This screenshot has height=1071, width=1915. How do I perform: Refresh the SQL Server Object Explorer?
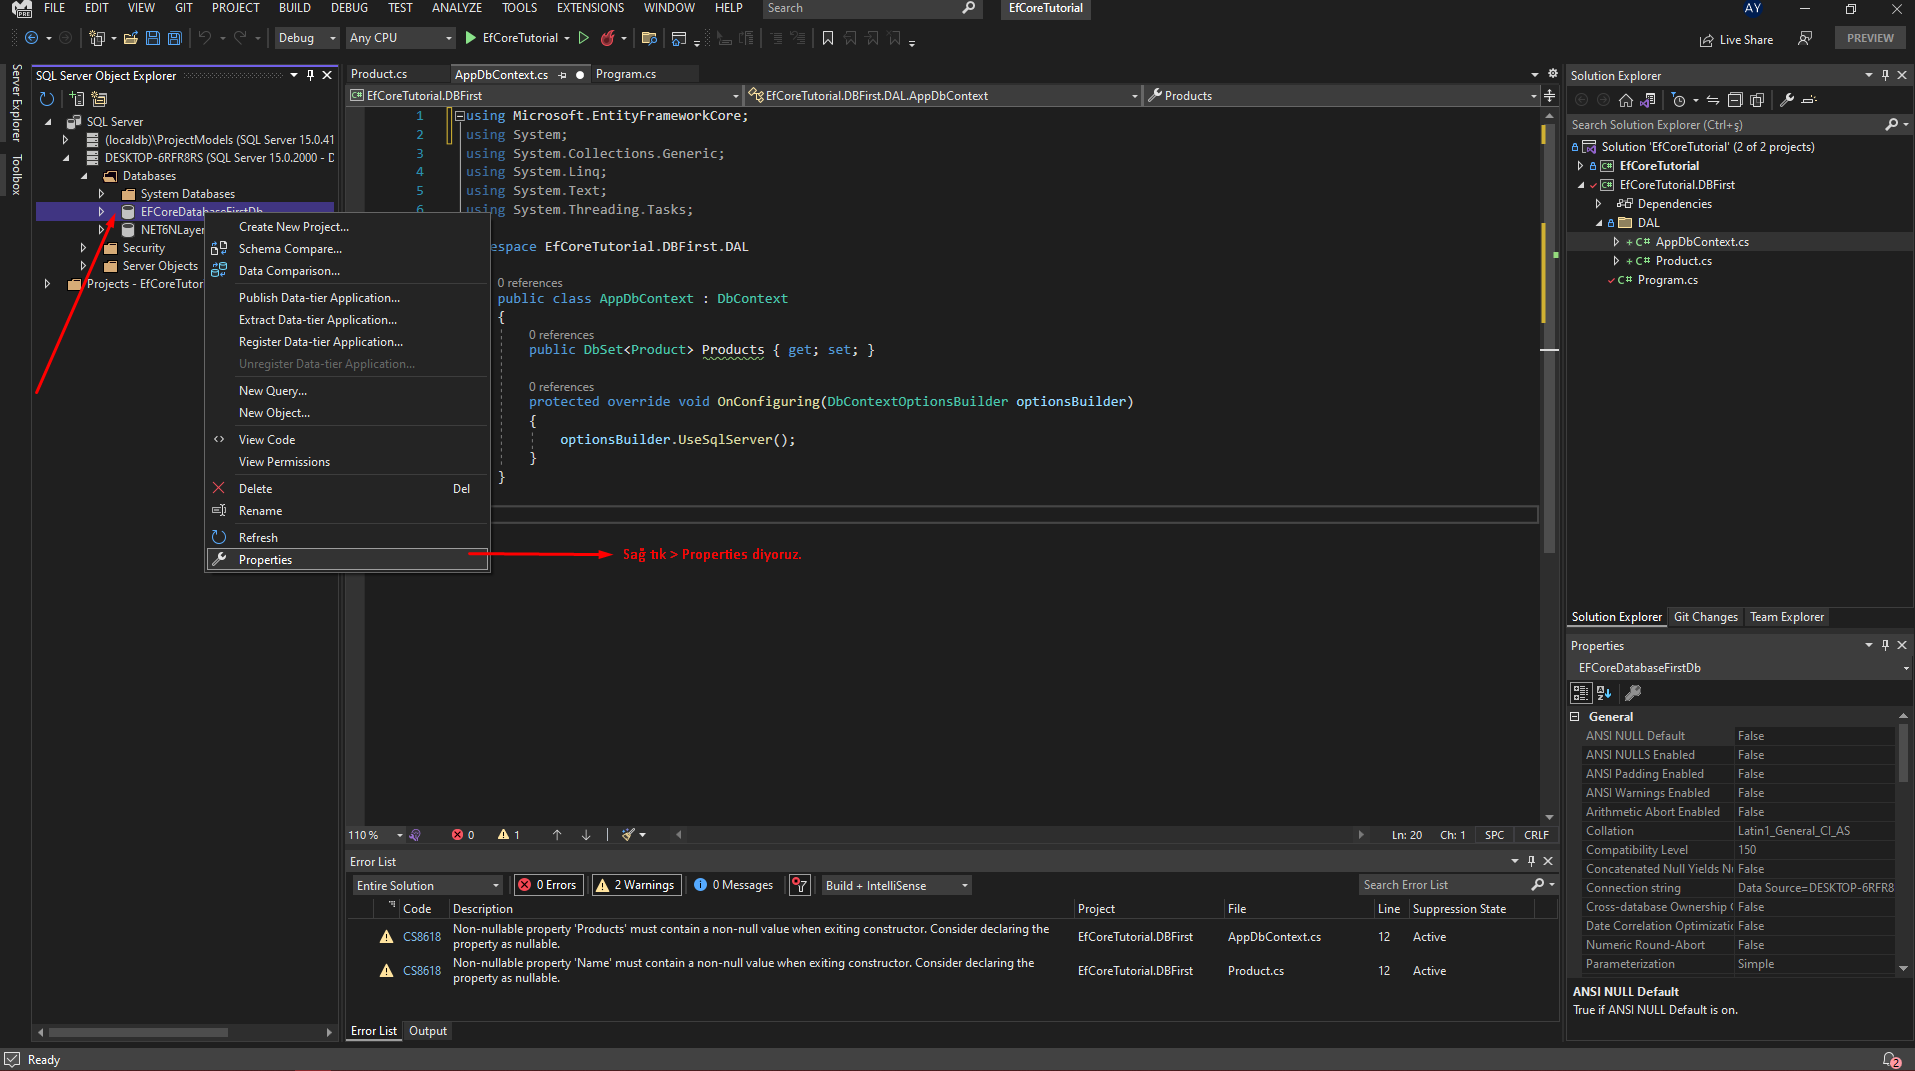pos(46,99)
